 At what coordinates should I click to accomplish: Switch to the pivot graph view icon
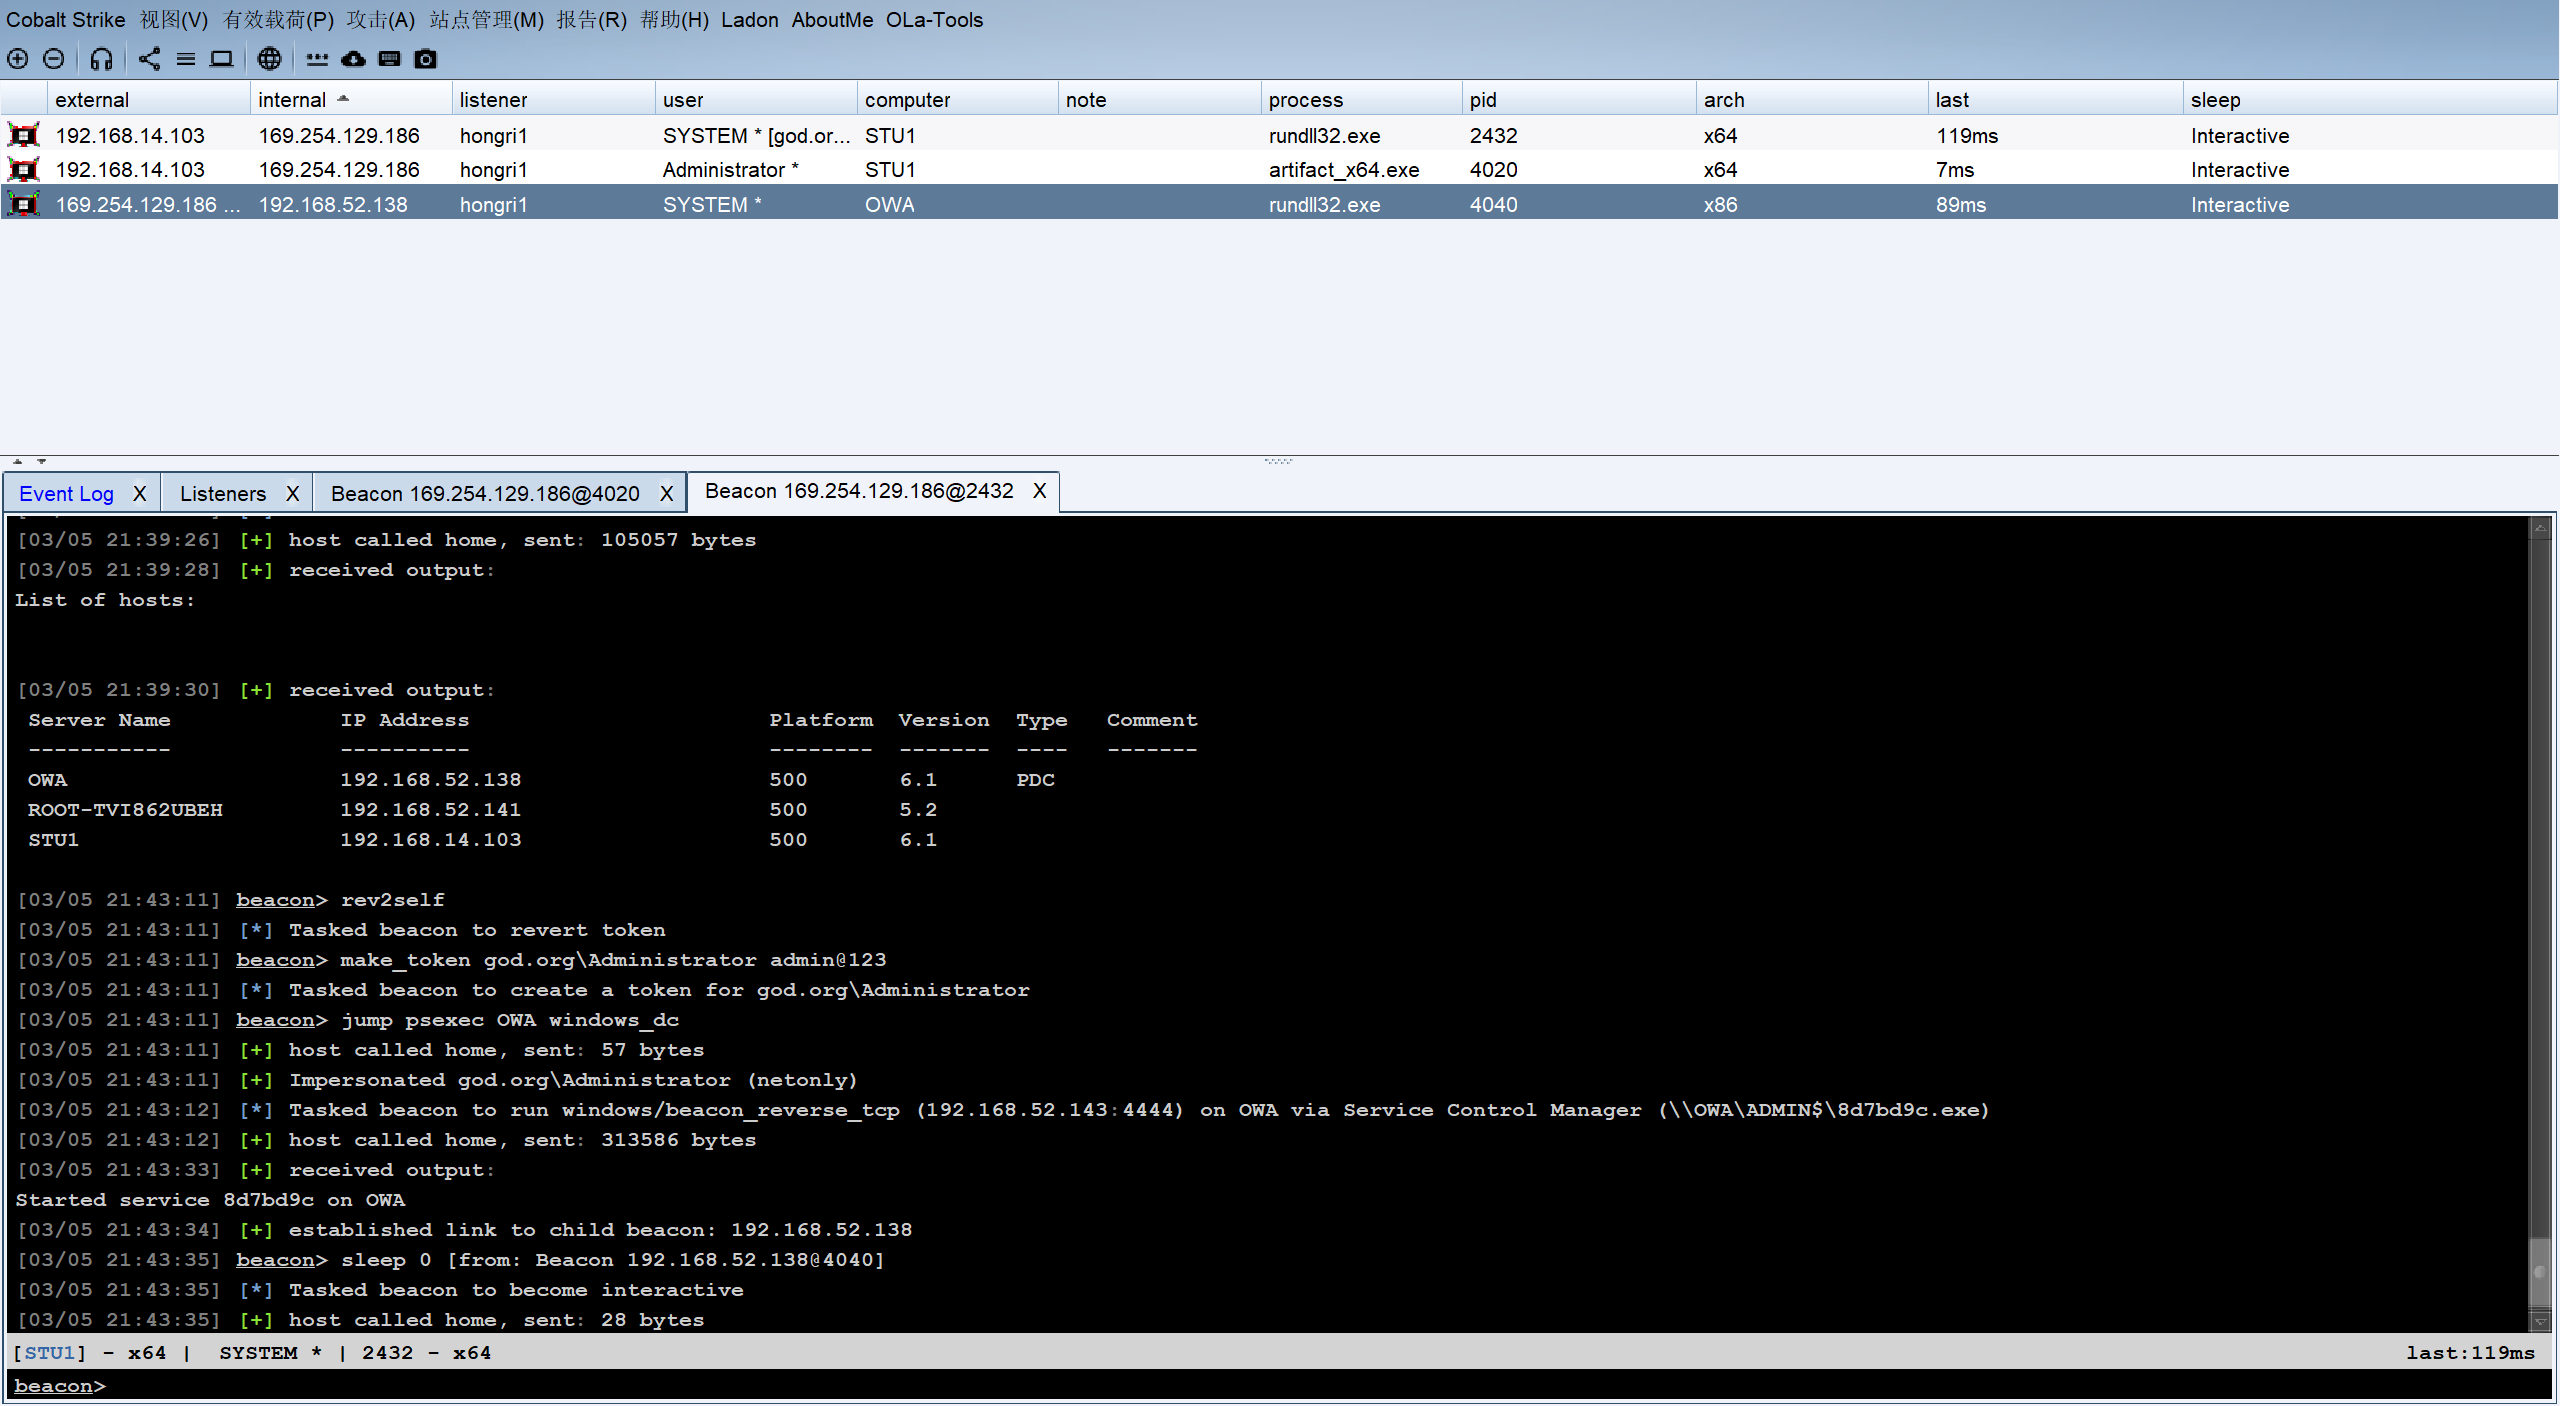pos(149,59)
